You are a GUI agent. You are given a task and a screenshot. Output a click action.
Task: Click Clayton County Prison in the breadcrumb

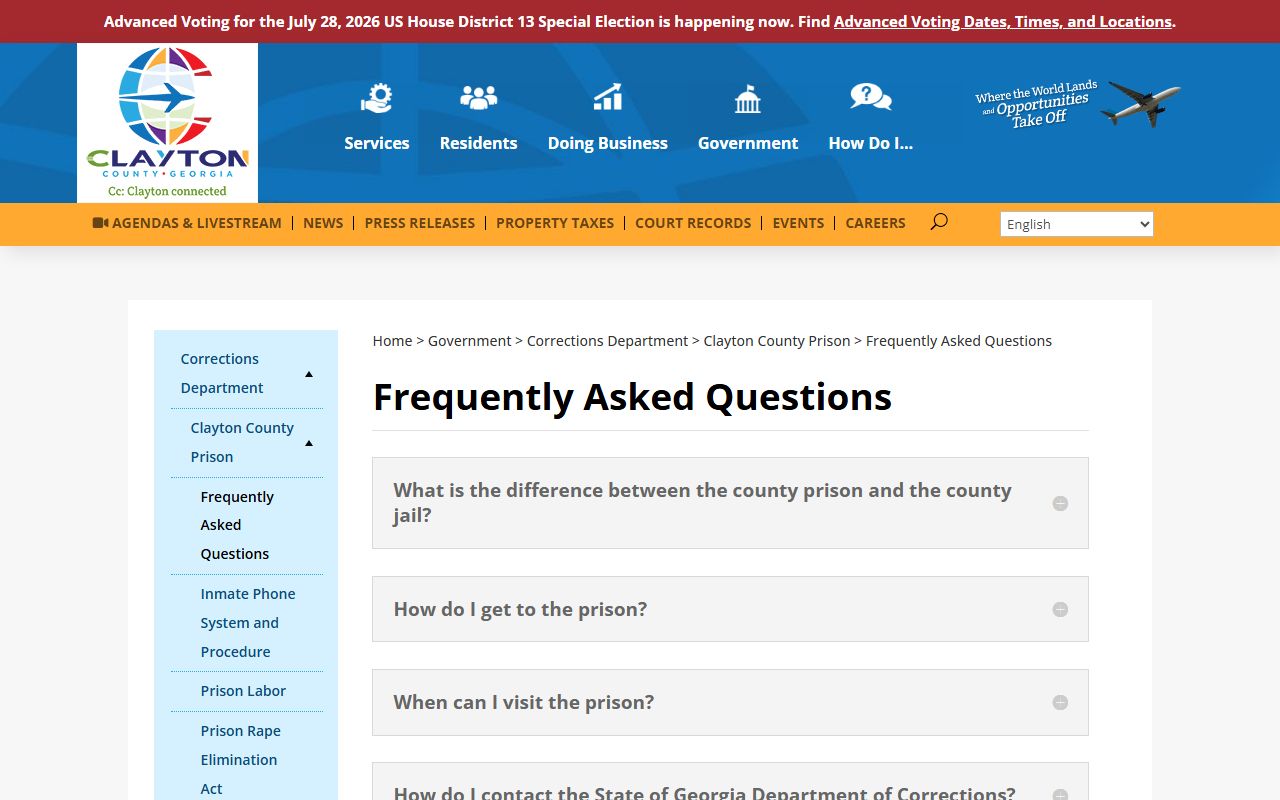point(777,341)
